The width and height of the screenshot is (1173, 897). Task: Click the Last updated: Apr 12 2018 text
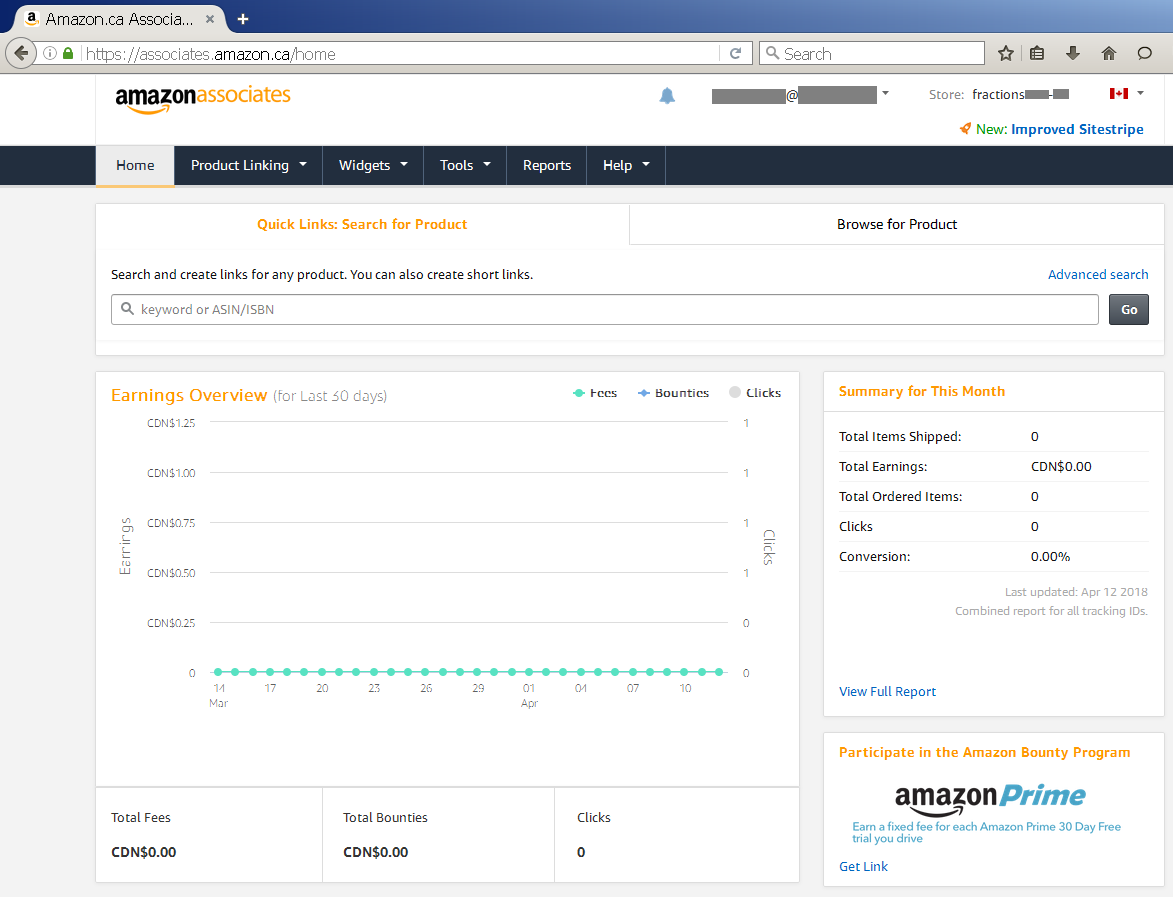click(1076, 592)
